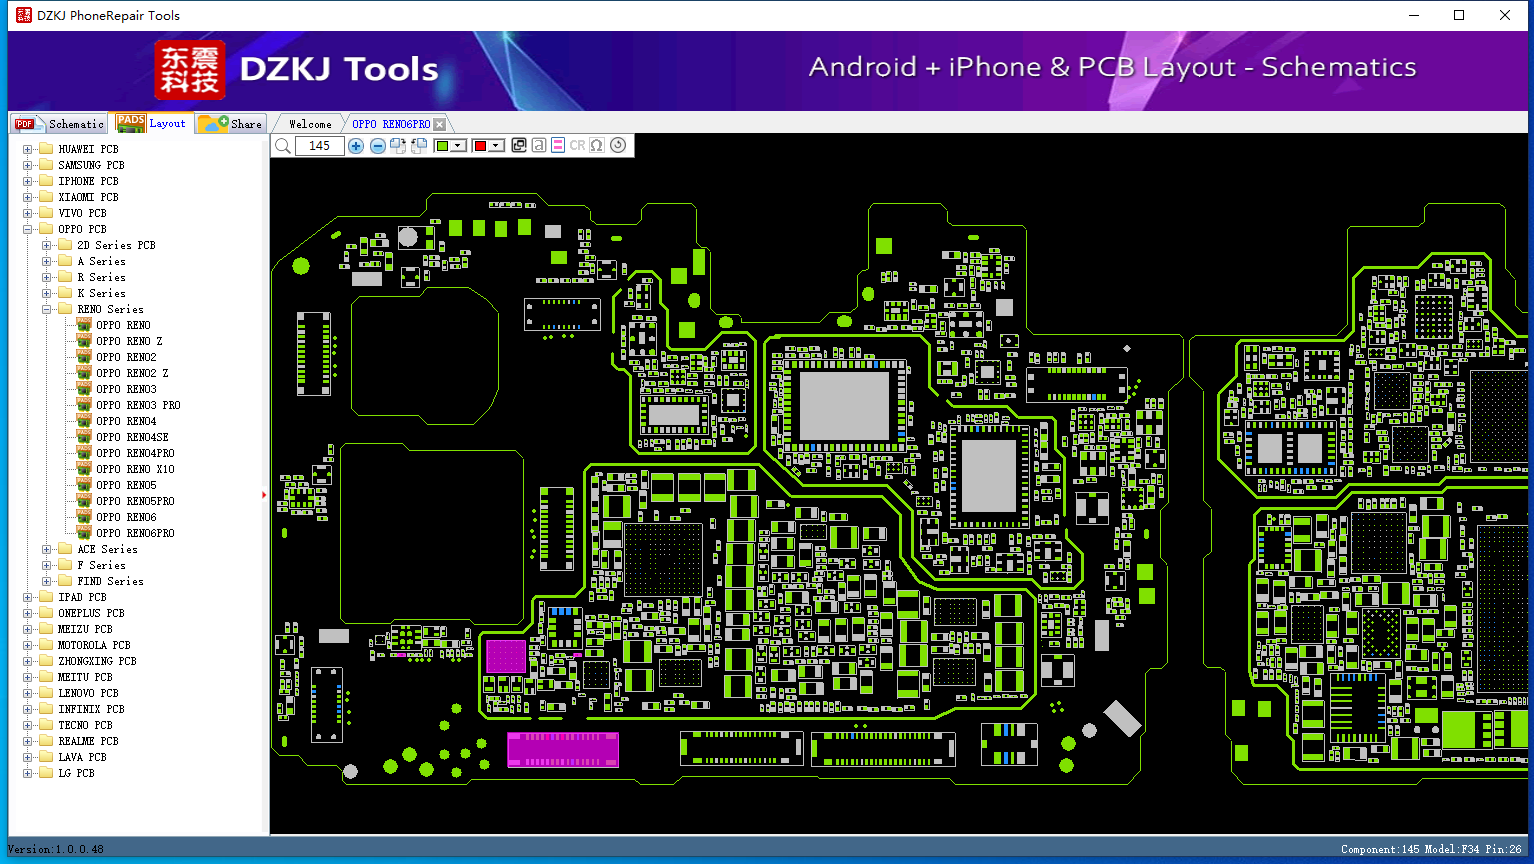Image resolution: width=1534 pixels, height=864 pixels.
Task: Select the 'TECNO PCB' tree row
Action: (x=85, y=725)
